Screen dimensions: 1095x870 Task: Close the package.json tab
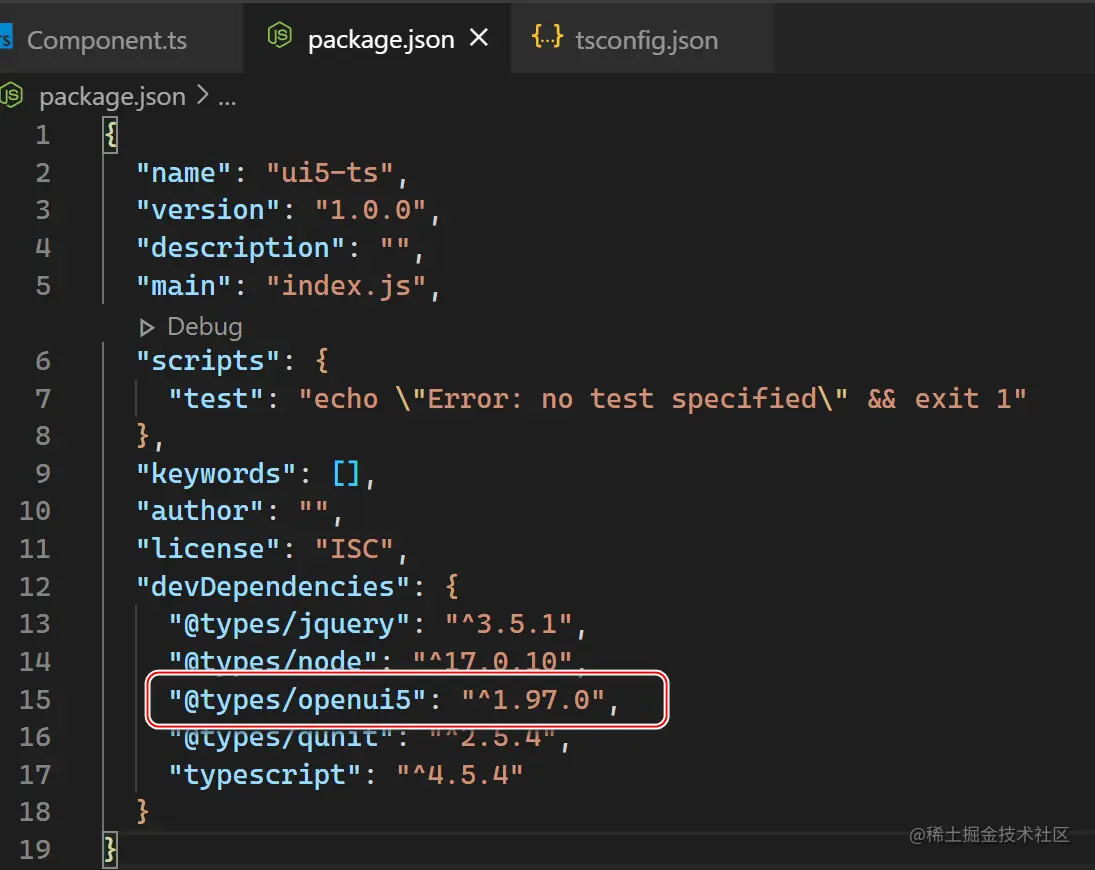[479, 38]
